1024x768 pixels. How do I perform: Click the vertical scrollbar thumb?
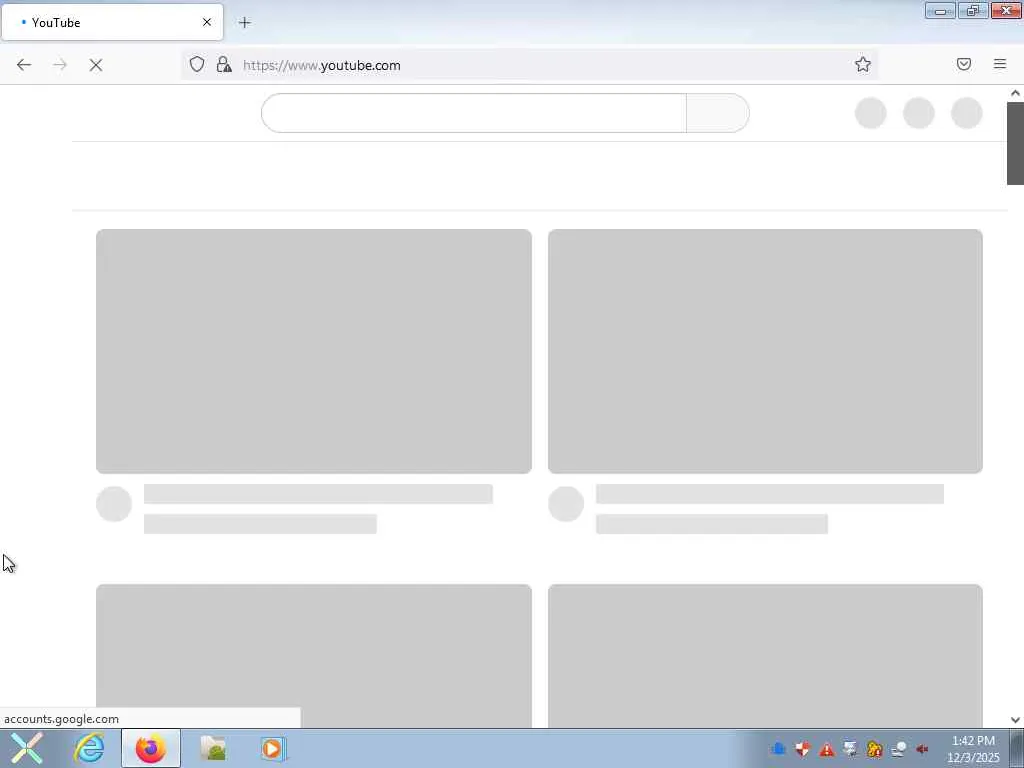(x=1015, y=144)
